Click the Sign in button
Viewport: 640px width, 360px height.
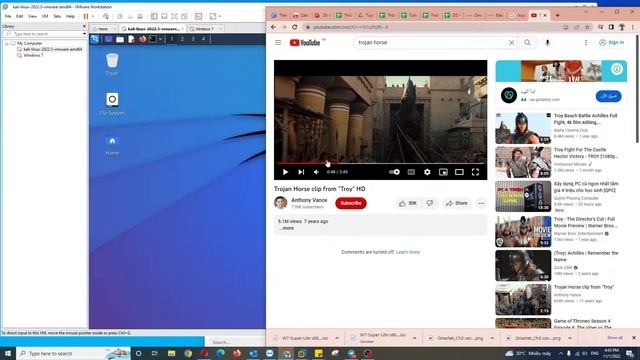click(x=611, y=42)
